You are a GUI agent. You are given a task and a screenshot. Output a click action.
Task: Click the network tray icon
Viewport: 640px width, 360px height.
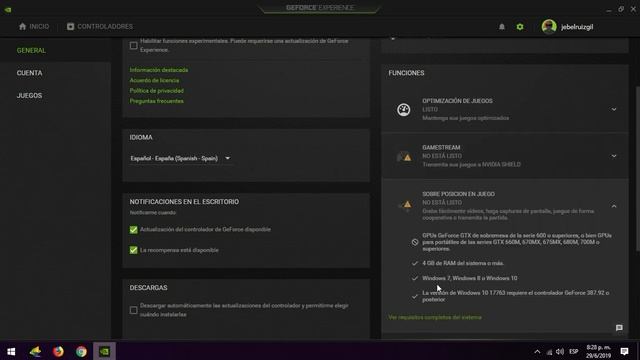pos(549,352)
